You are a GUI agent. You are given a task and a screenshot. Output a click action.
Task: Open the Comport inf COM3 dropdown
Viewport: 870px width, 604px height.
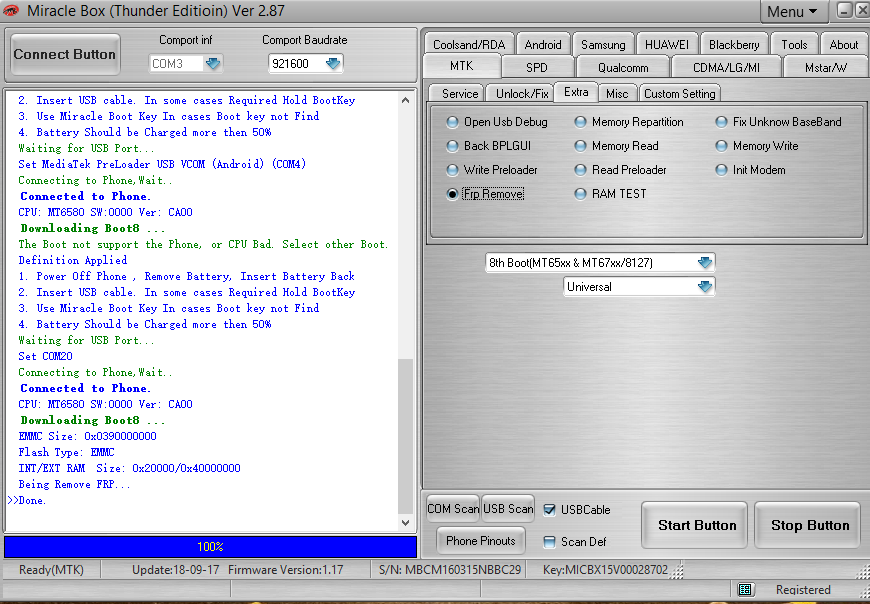(x=213, y=64)
